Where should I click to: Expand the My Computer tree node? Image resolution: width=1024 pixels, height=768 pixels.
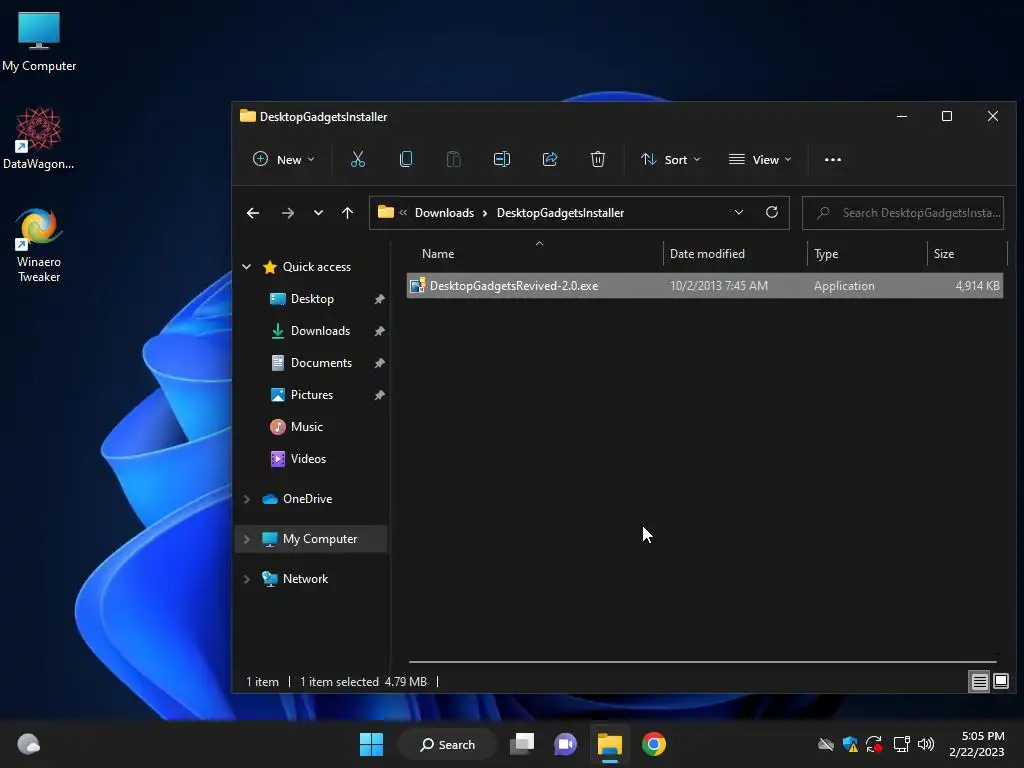point(247,539)
